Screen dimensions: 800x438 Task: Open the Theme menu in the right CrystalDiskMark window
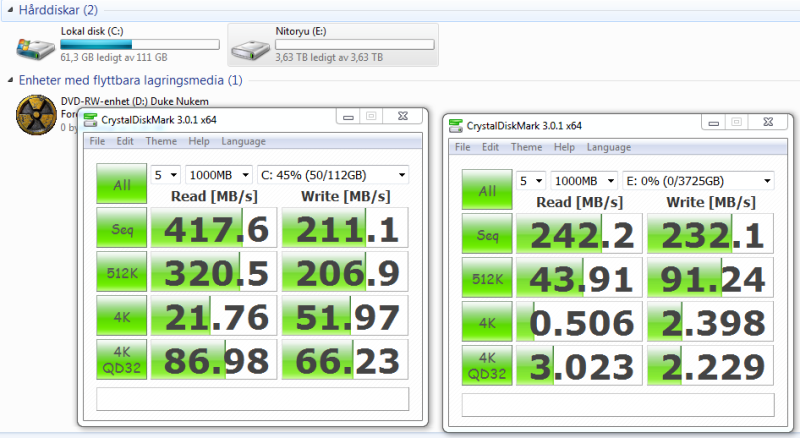(x=527, y=147)
